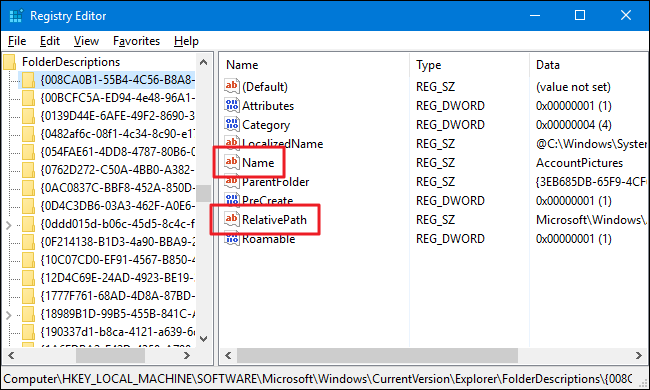Select the Roamable DWORD icon
This screenshot has height=390, width=650.
232,239
